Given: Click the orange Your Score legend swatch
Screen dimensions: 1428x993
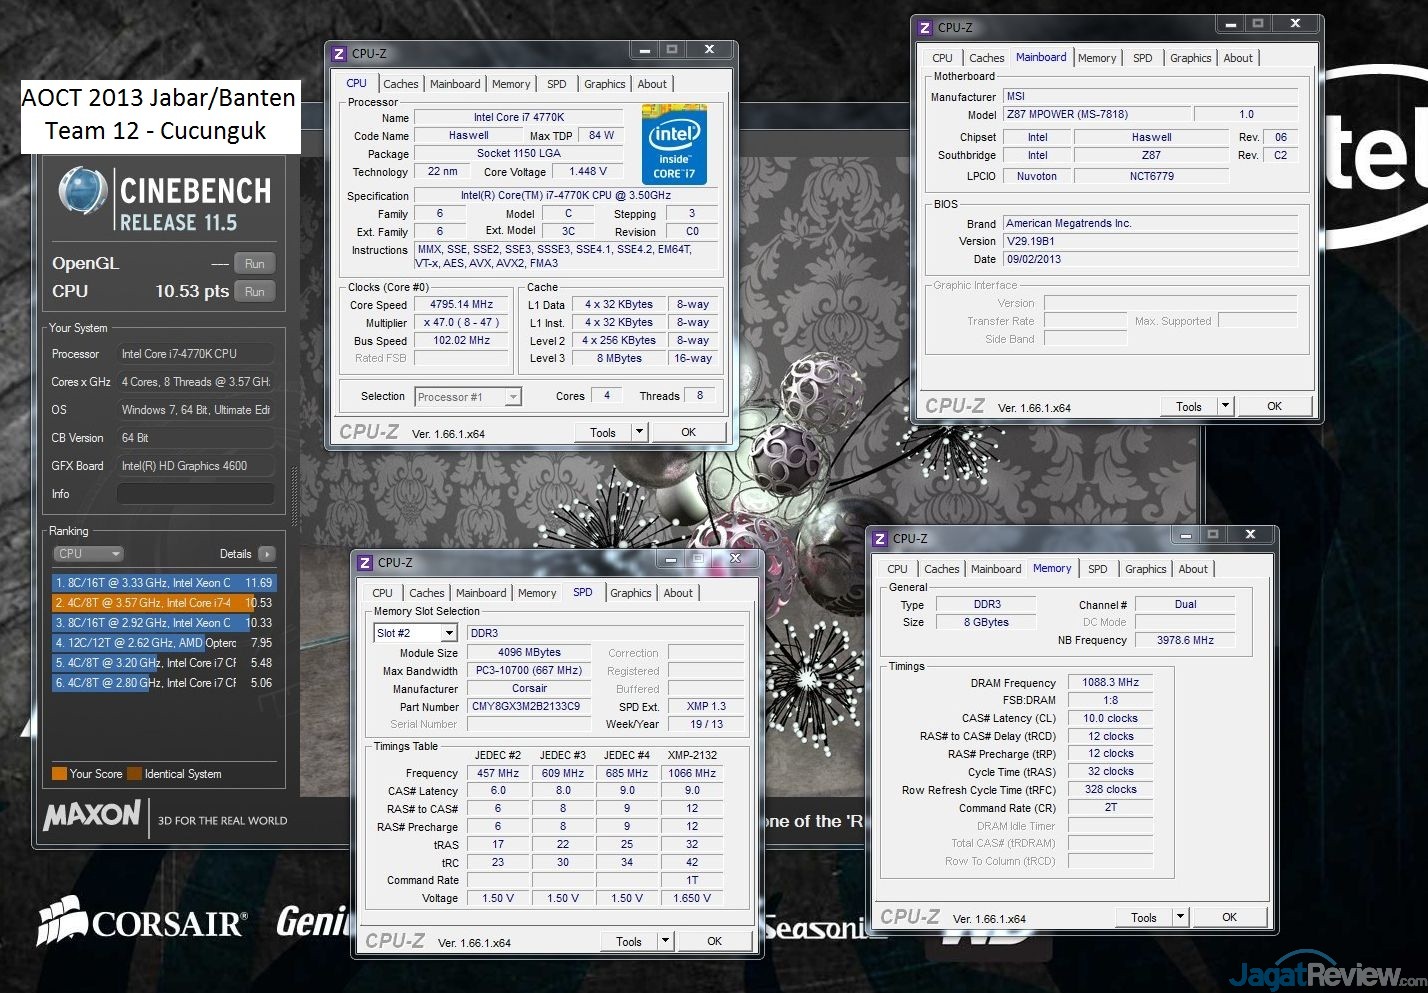Looking at the screenshot, I should 59,774.
